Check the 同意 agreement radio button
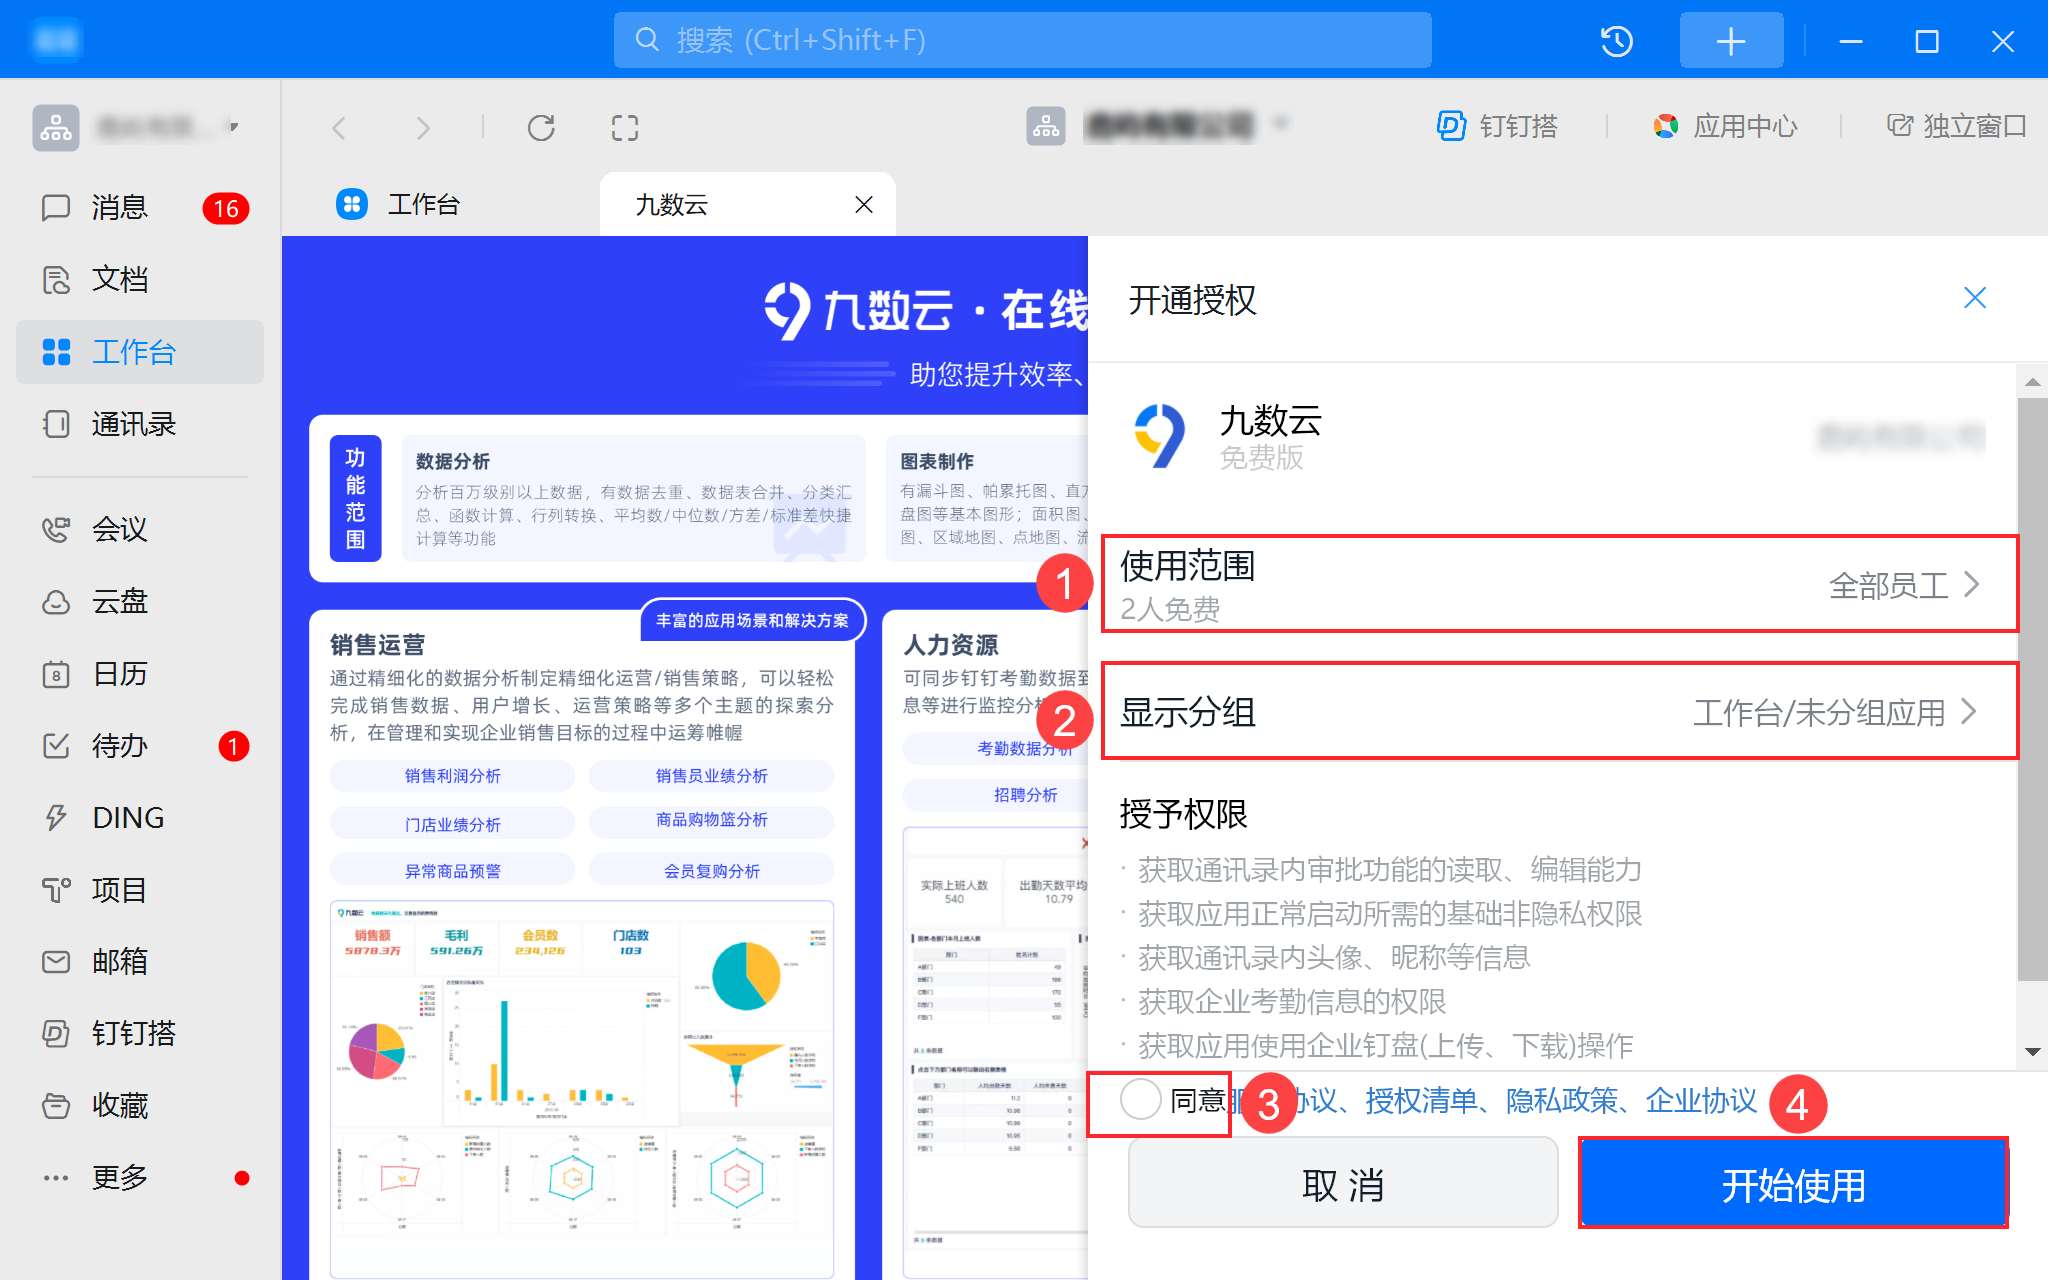 point(1140,1099)
